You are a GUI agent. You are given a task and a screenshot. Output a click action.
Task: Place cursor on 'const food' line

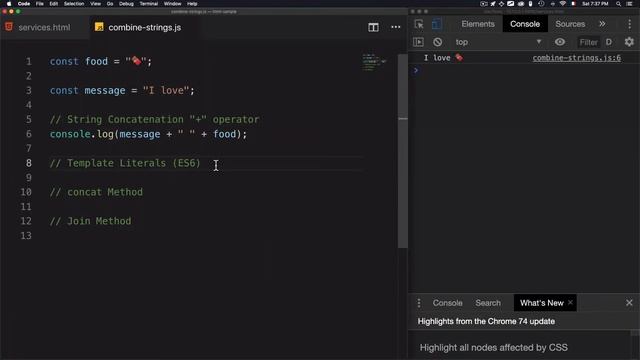click(x=101, y=62)
